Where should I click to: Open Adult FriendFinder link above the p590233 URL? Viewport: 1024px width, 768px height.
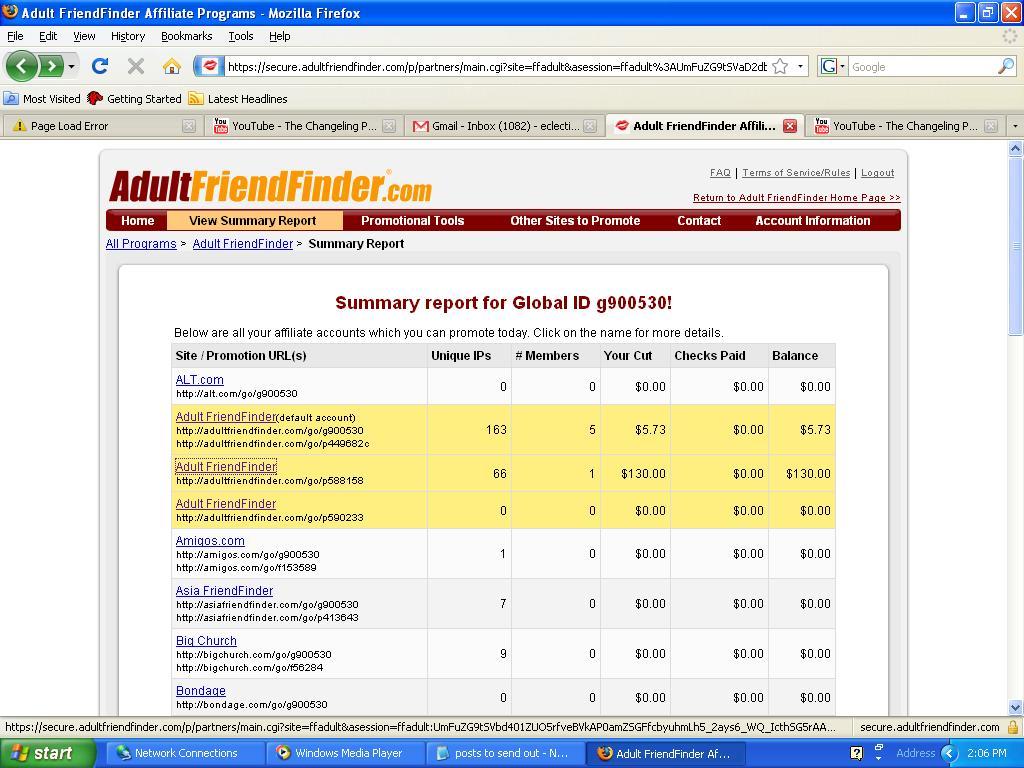(225, 504)
